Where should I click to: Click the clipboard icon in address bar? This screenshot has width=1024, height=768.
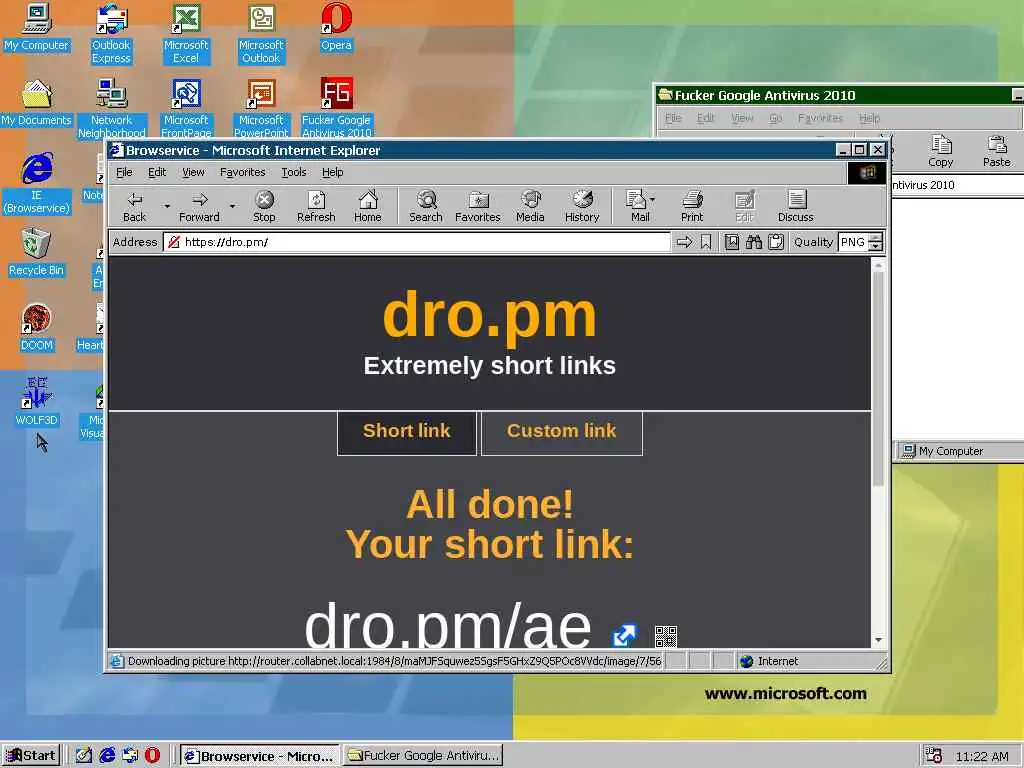776,242
